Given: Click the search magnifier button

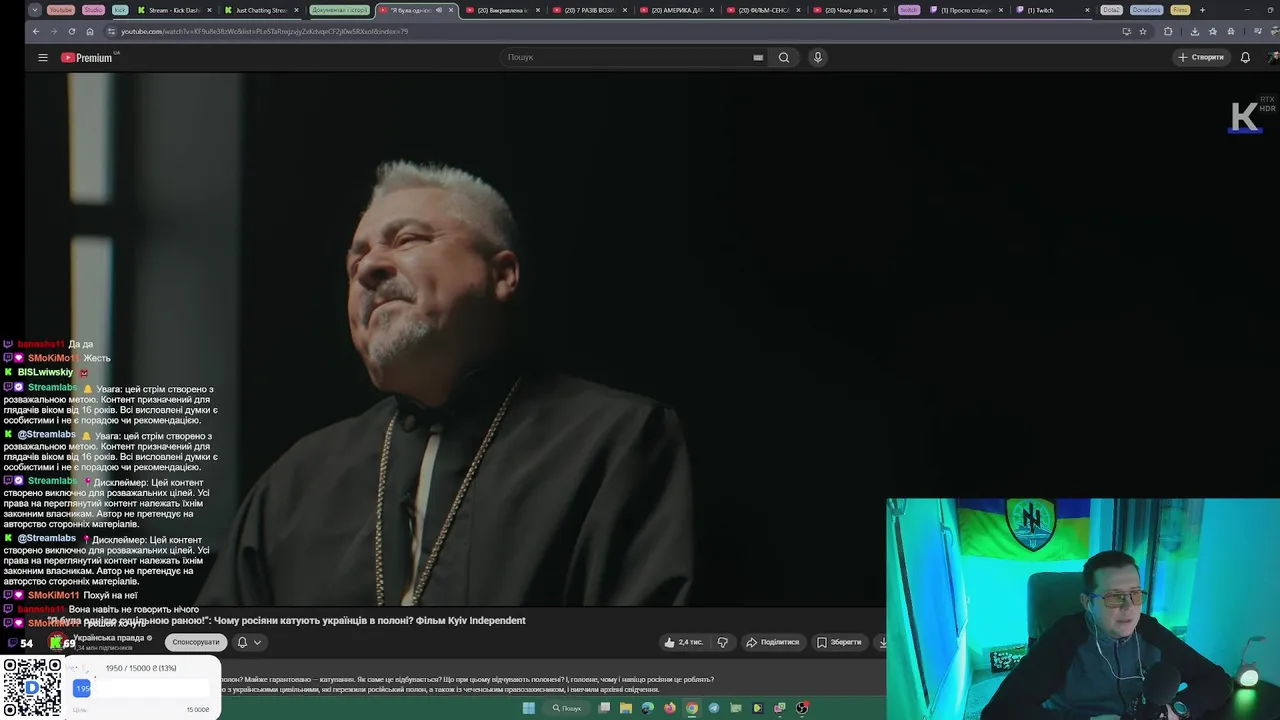Looking at the screenshot, I should (784, 57).
